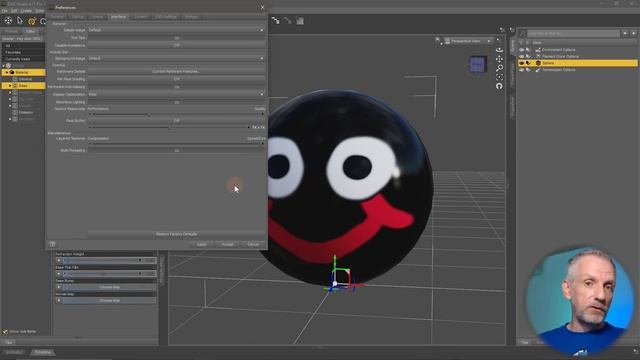The width and height of the screenshot is (640, 360).
Task: Open the viewport options arrow menu
Action: click(498, 40)
